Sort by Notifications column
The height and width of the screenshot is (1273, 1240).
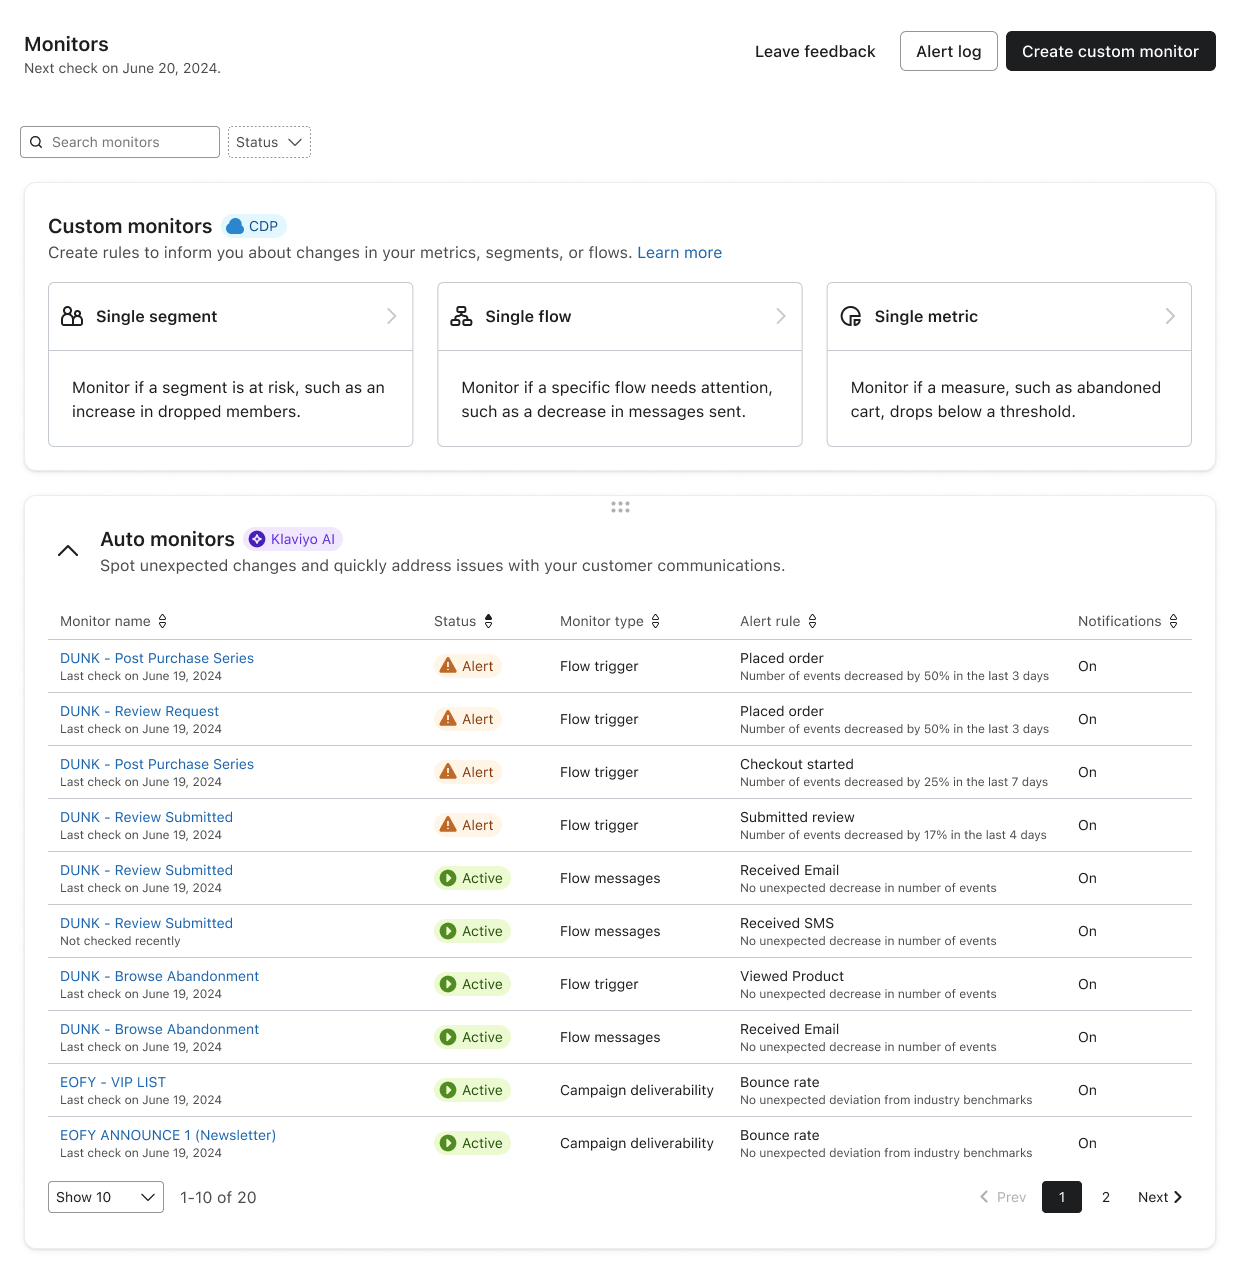point(1173,621)
